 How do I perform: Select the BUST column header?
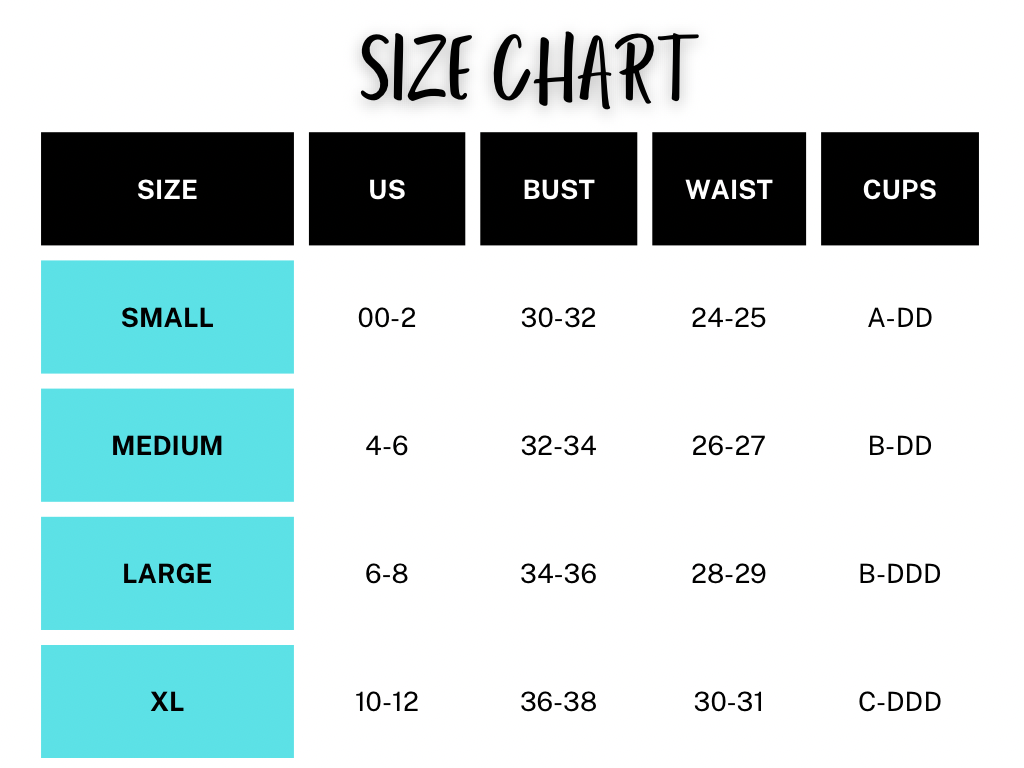(x=558, y=189)
